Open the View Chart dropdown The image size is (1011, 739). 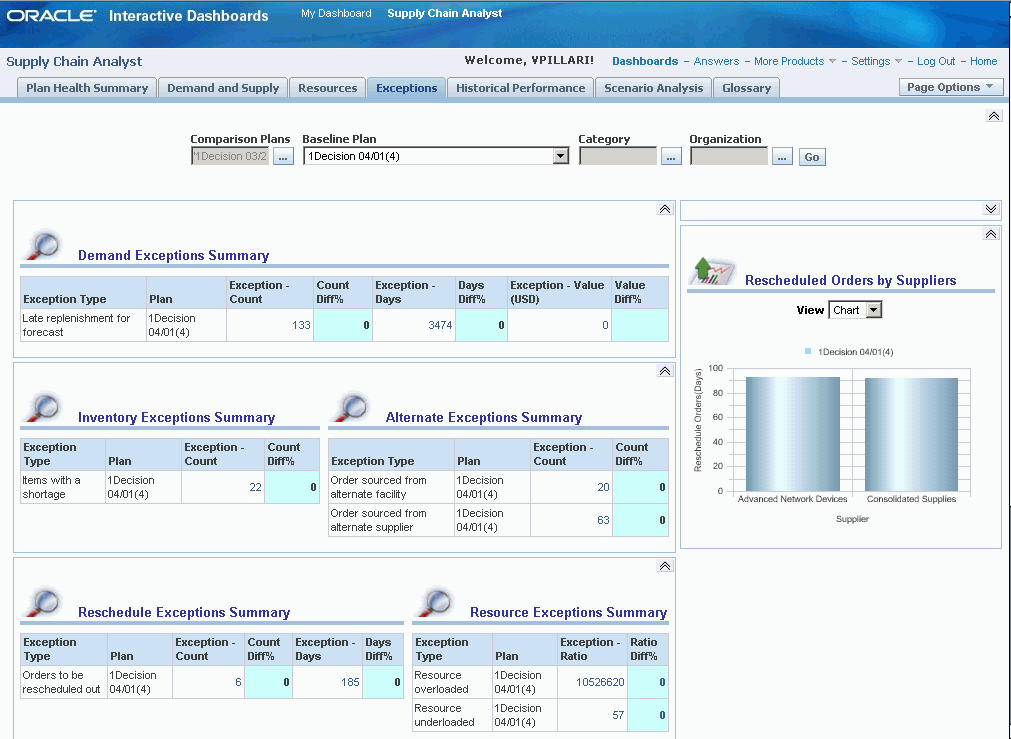click(x=873, y=310)
